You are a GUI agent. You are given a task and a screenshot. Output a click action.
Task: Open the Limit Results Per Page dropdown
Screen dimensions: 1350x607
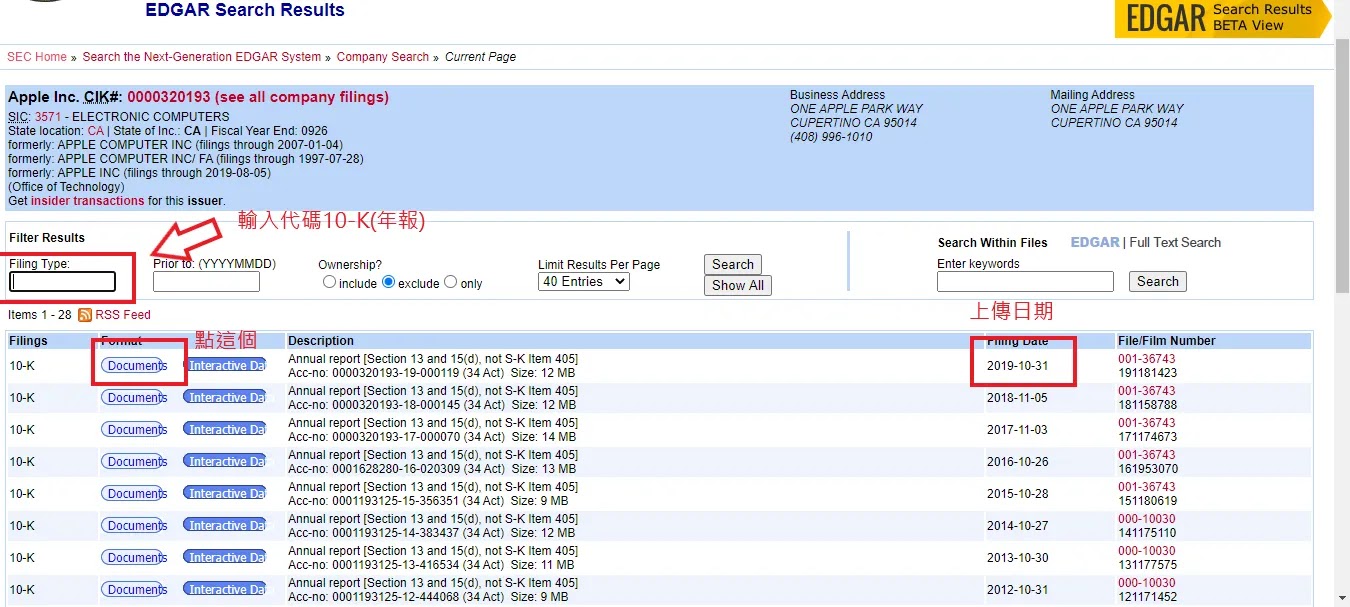(583, 282)
